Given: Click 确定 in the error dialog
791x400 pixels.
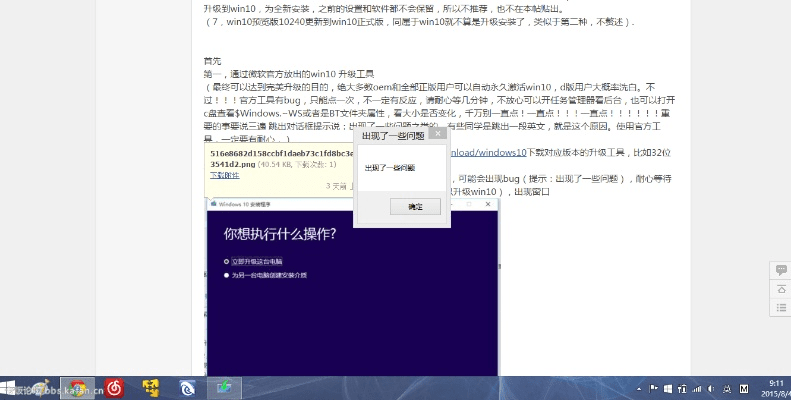Looking at the screenshot, I should point(415,206).
